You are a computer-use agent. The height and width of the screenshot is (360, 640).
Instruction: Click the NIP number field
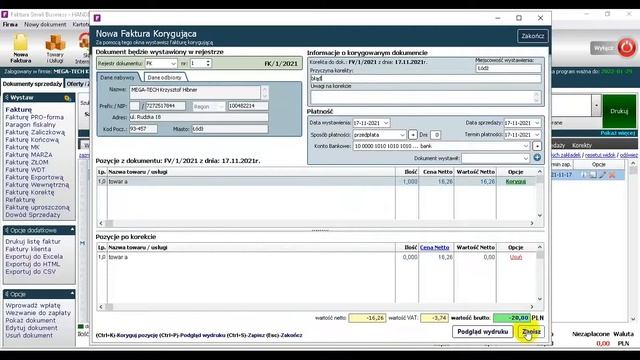tap(165, 106)
